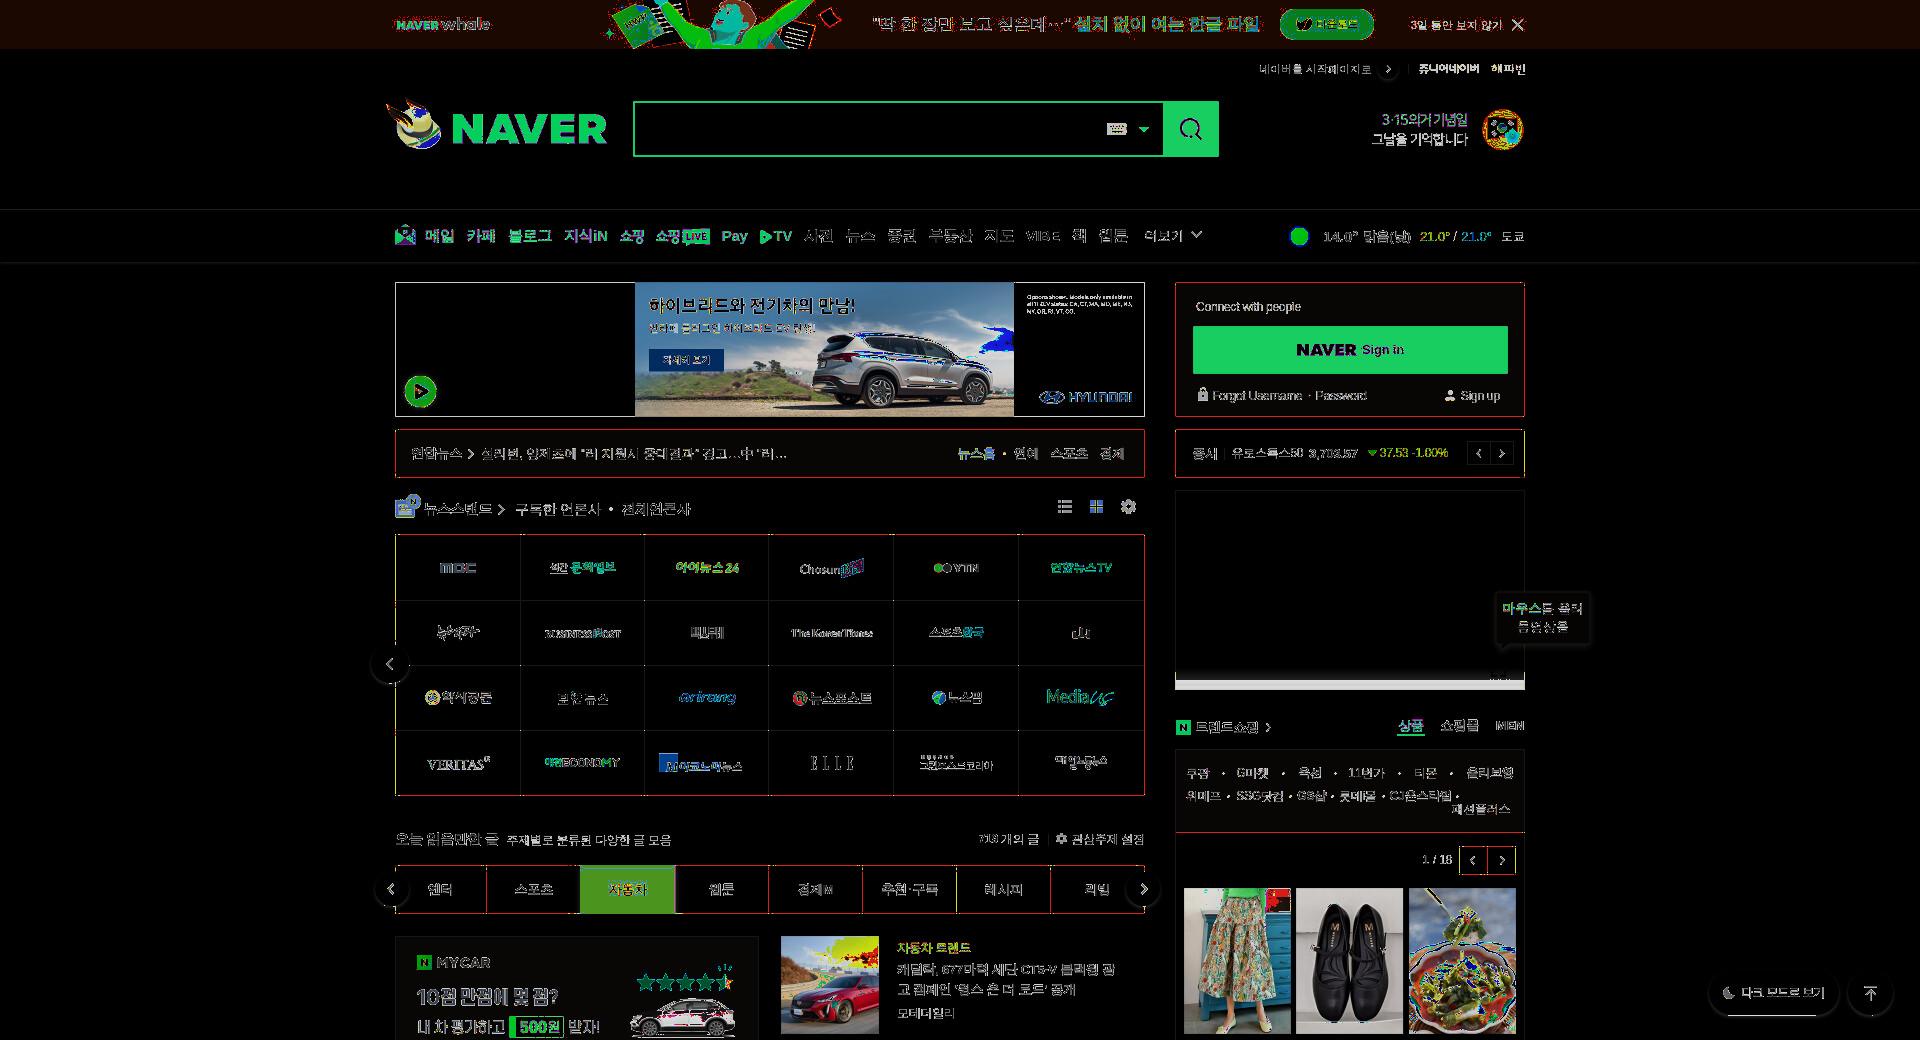The width and height of the screenshot is (1920, 1040).
Task: Expand the 더보기 services dropdown
Action: [x=1172, y=236]
